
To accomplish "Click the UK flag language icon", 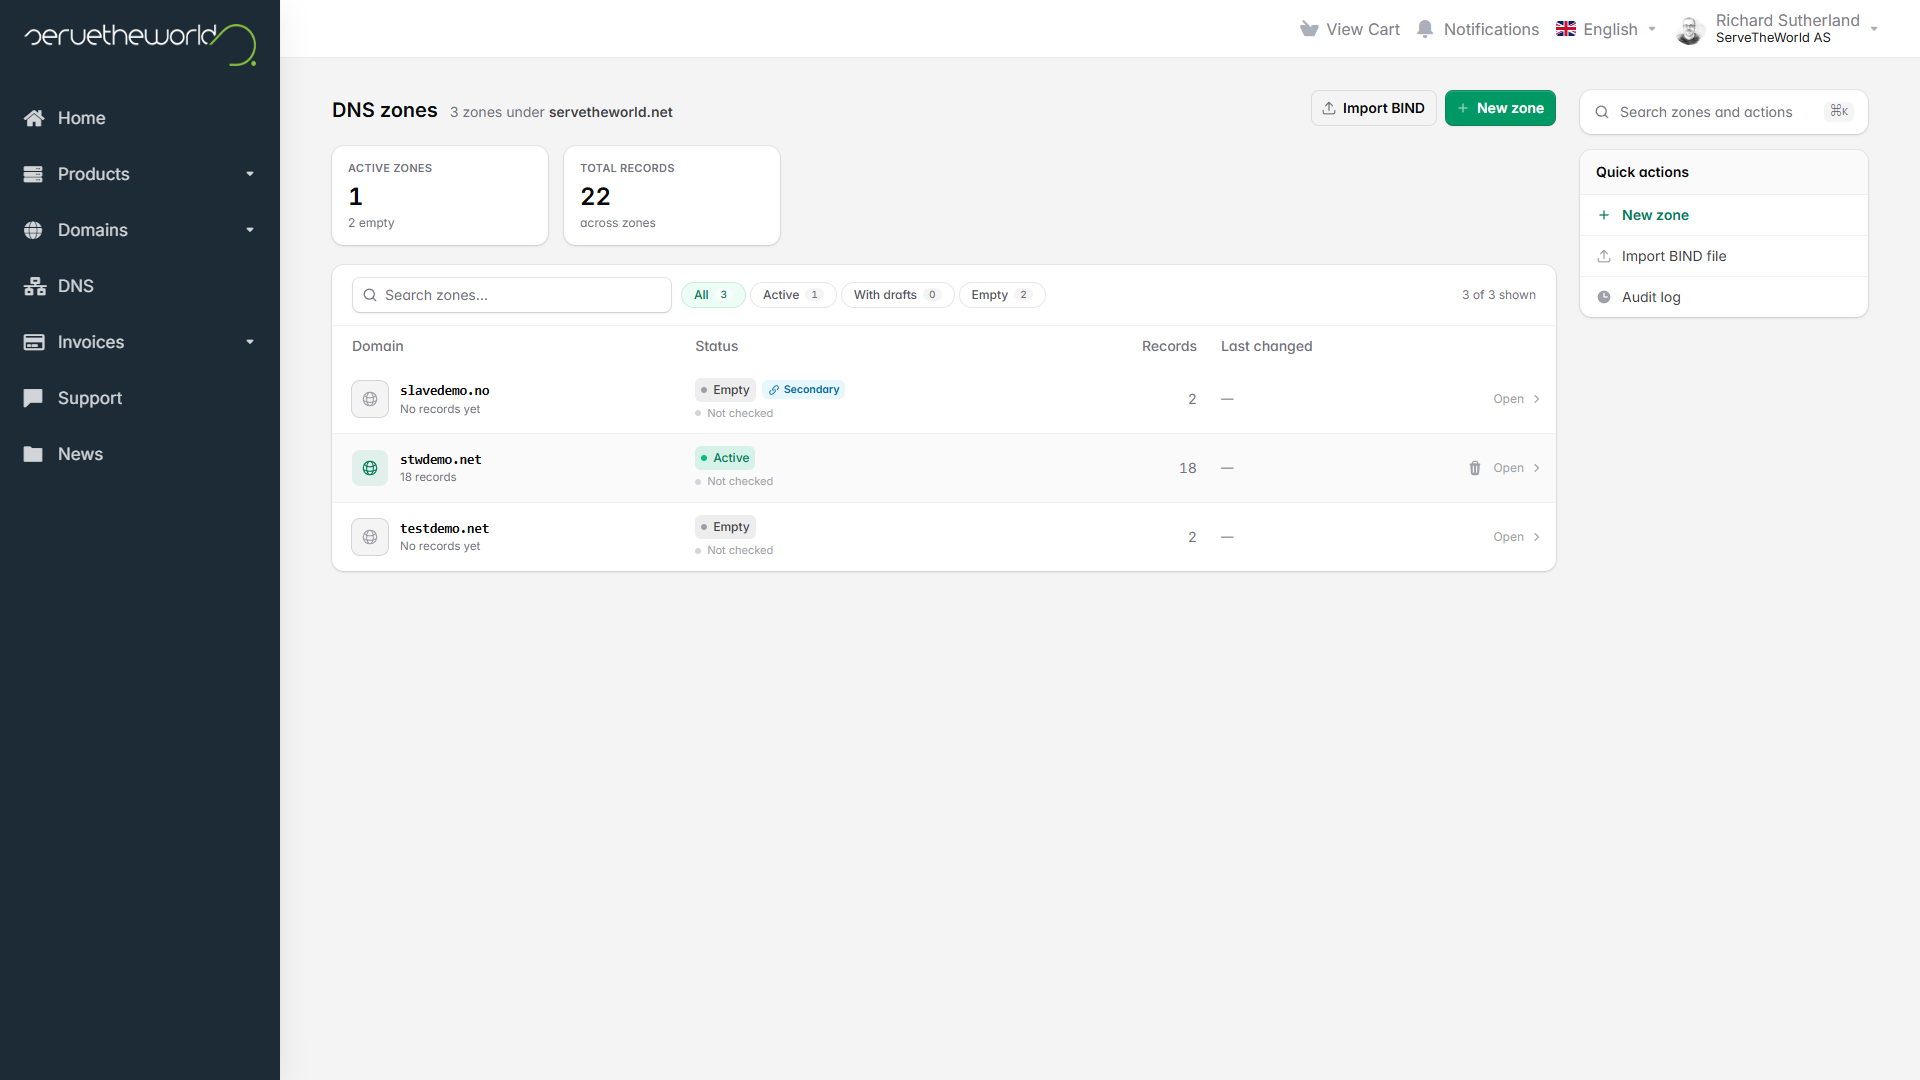I will pos(1566,29).
